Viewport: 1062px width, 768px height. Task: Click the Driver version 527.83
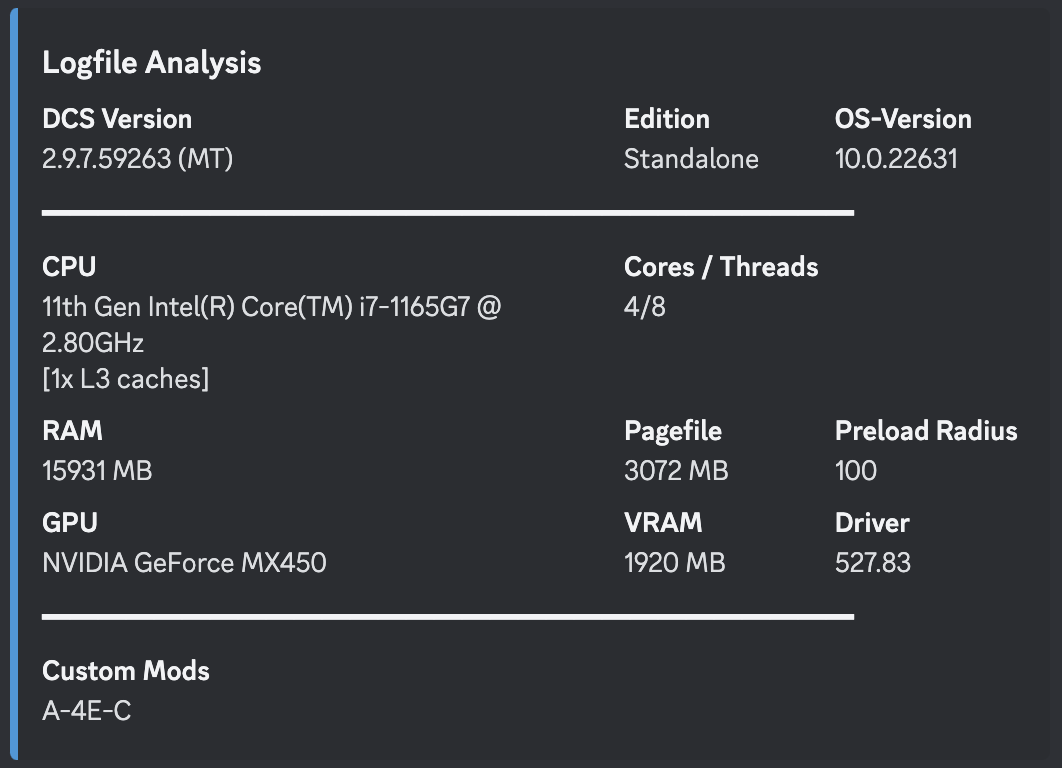(873, 563)
